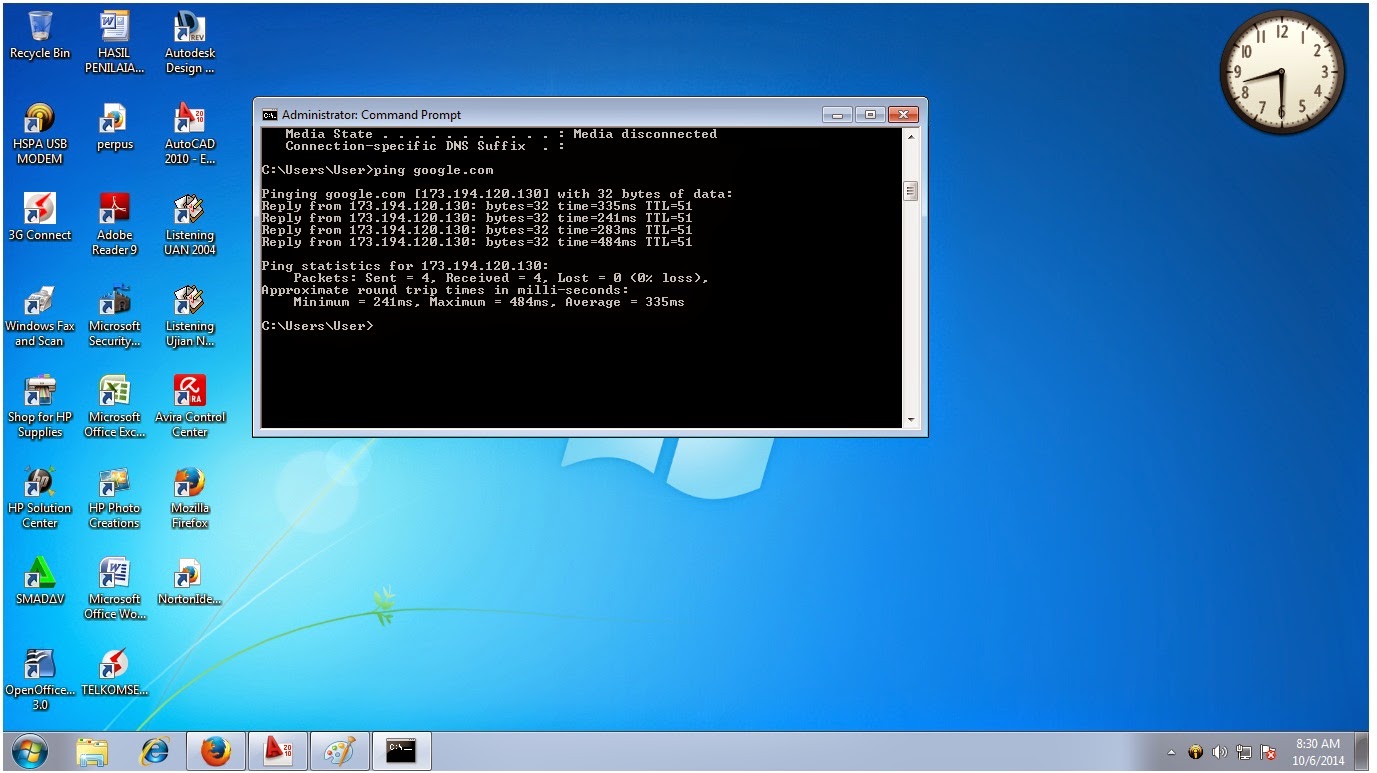The height and width of the screenshot is (773, 1377).
Task: Click the "Minimum = 241ms" summary line
Action: tap(489, 302)
